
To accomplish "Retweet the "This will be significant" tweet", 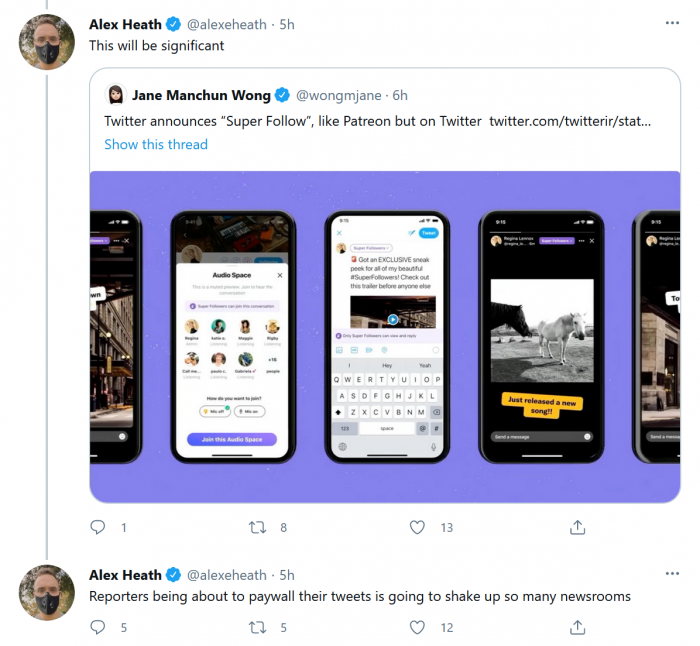I will pyautogui.click(x=258, y=527).
